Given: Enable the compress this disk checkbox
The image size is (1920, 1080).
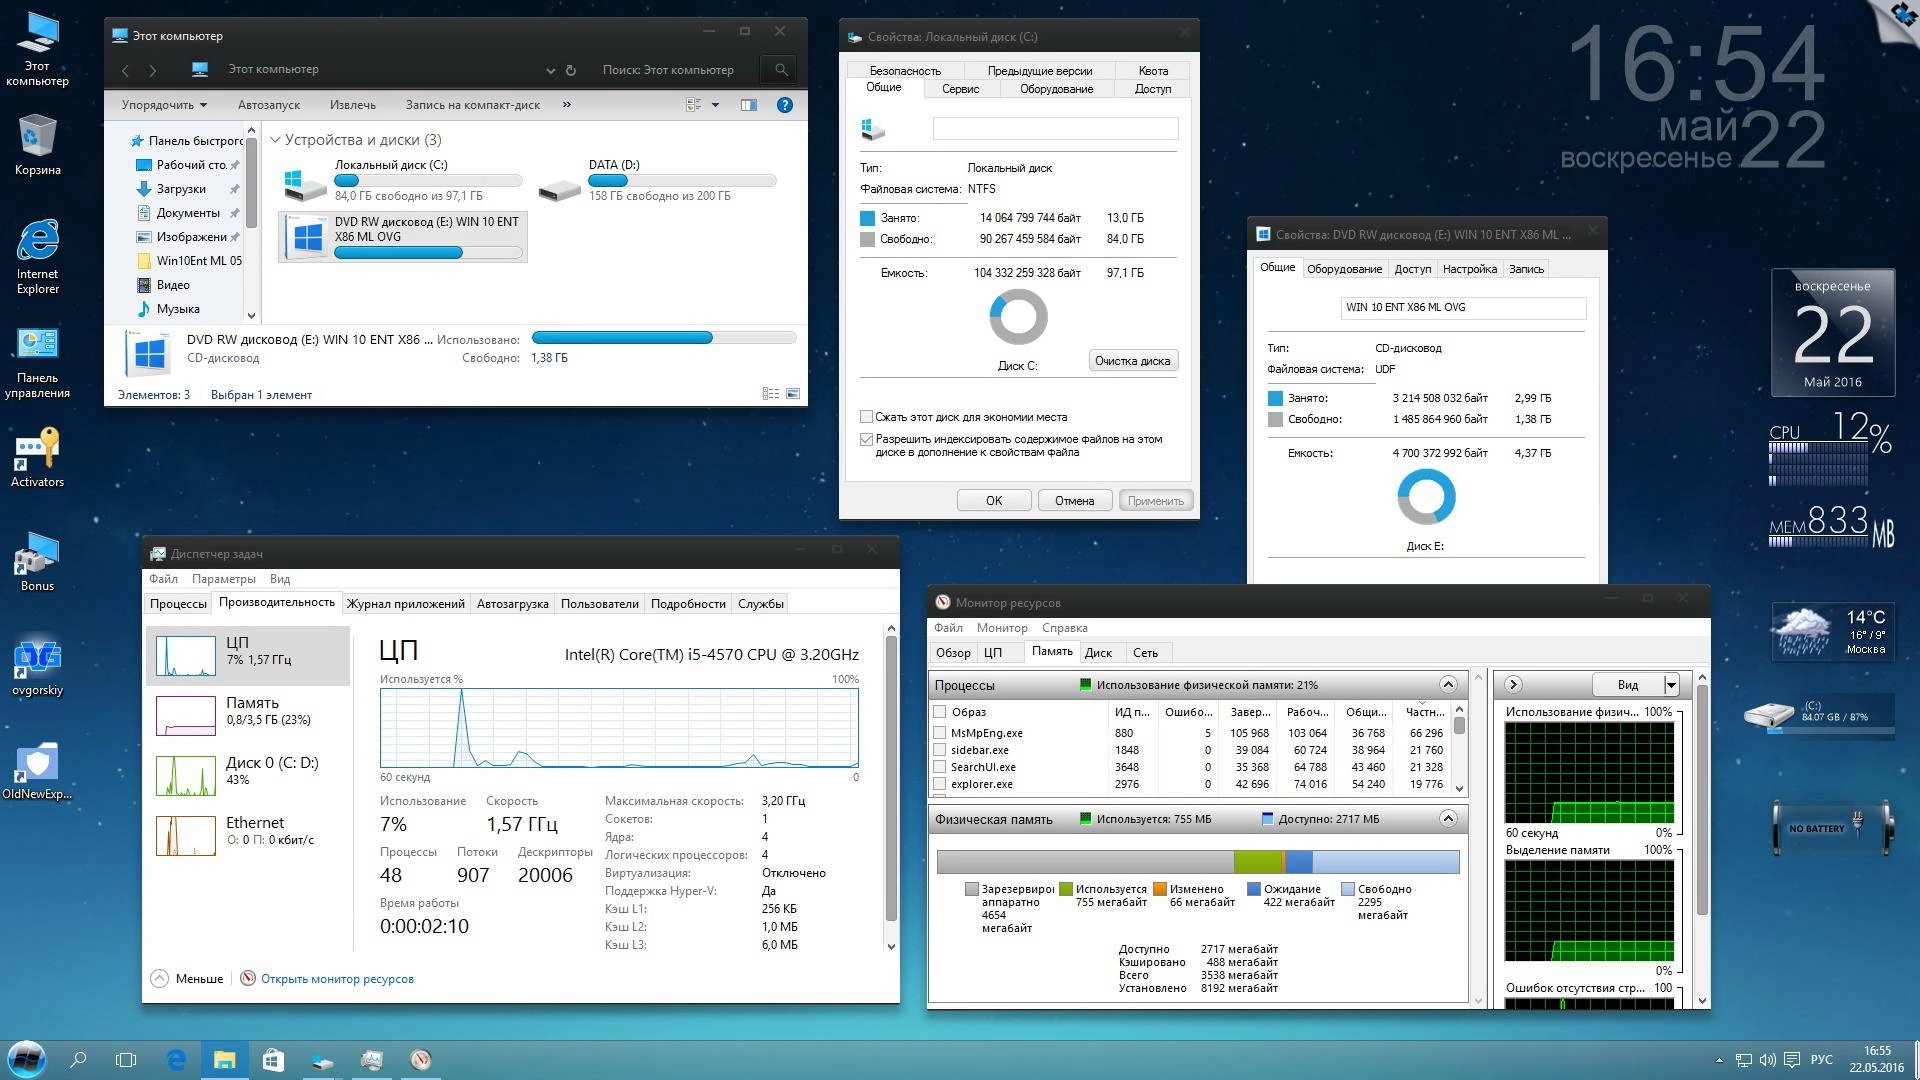Looking at the screenshot, I should click(867, 417).
